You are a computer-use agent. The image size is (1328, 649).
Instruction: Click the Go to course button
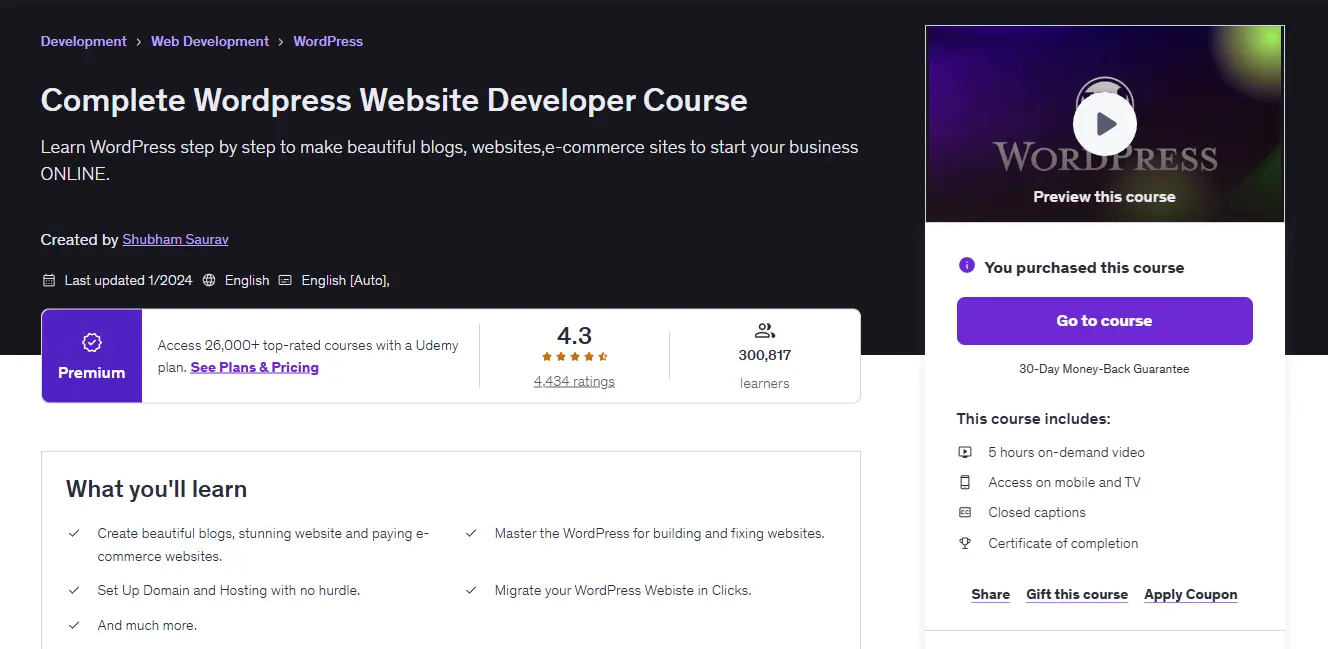(1104, 321)
